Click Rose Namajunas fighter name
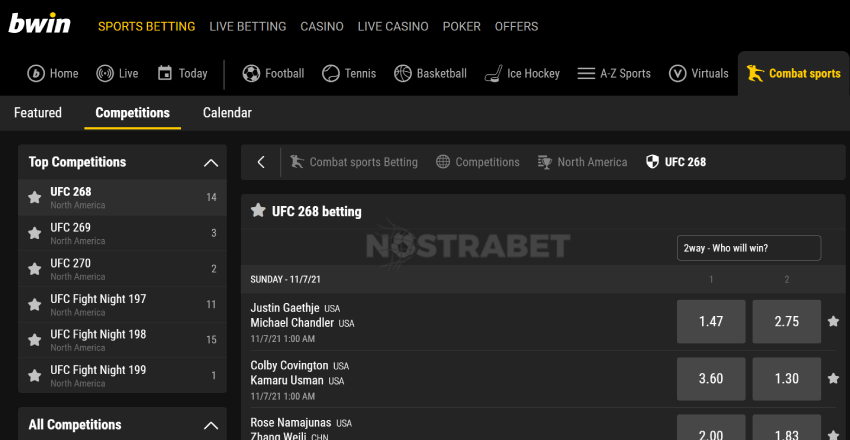Image resolution: width=850 pixels, height=440 pixels. coord(291,422)
